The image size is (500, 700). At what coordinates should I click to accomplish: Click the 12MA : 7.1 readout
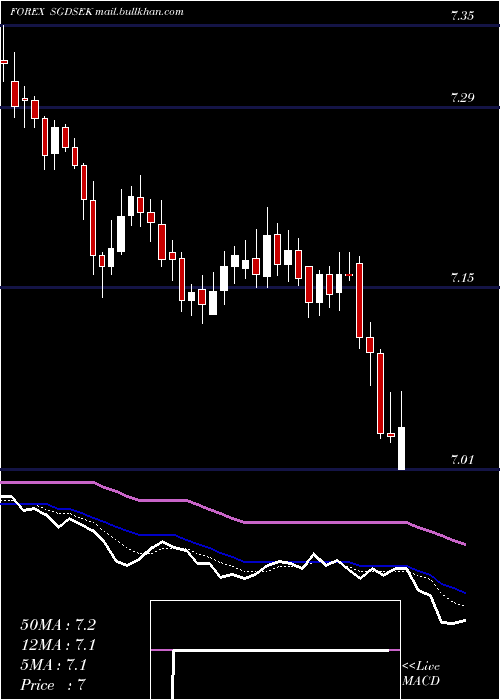click(58, 645)
